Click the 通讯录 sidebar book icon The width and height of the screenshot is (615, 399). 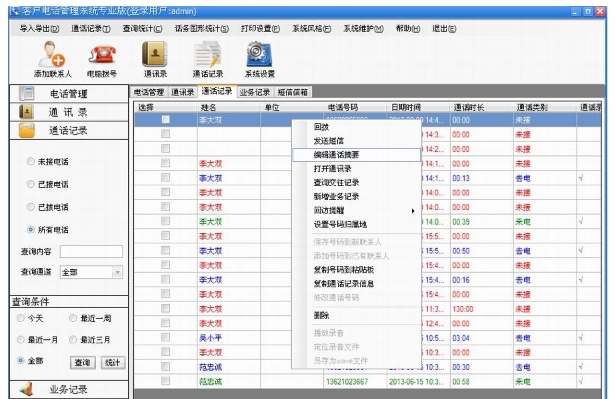27,112
